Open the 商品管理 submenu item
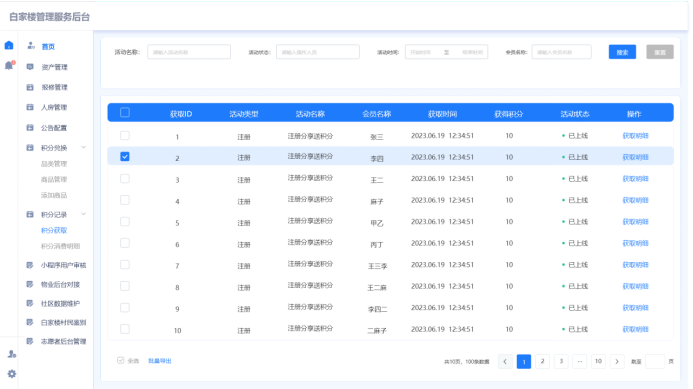This screenshot has width=693, height=389. pos(54,179)
